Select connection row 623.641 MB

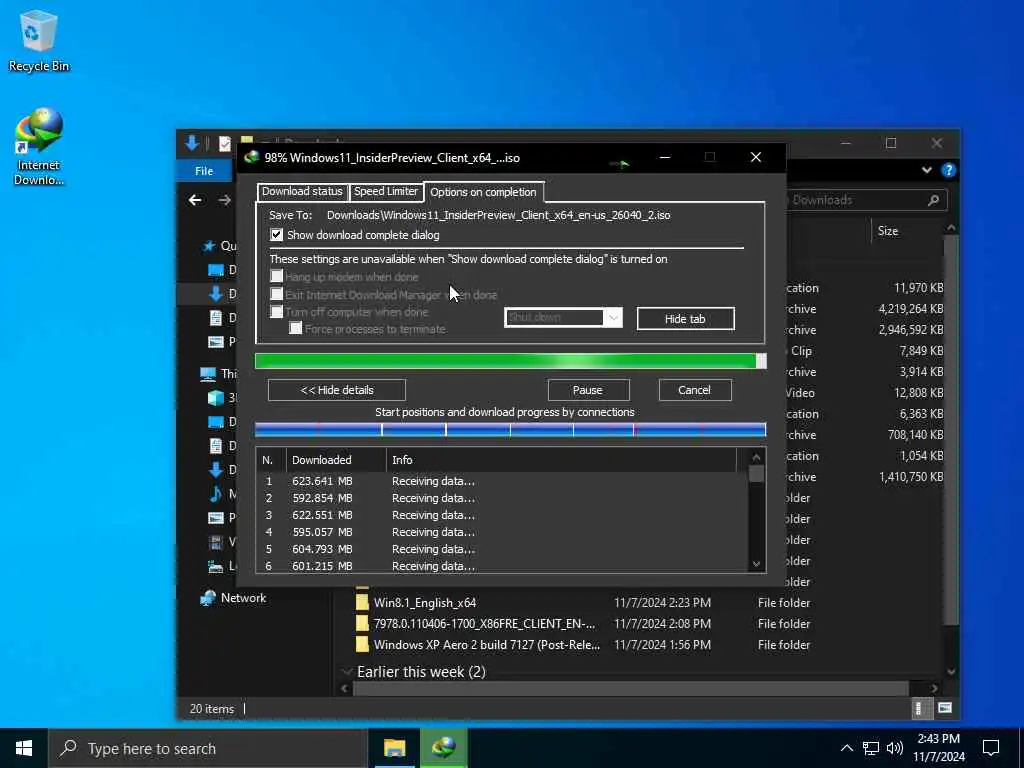(x=502, y=481)
